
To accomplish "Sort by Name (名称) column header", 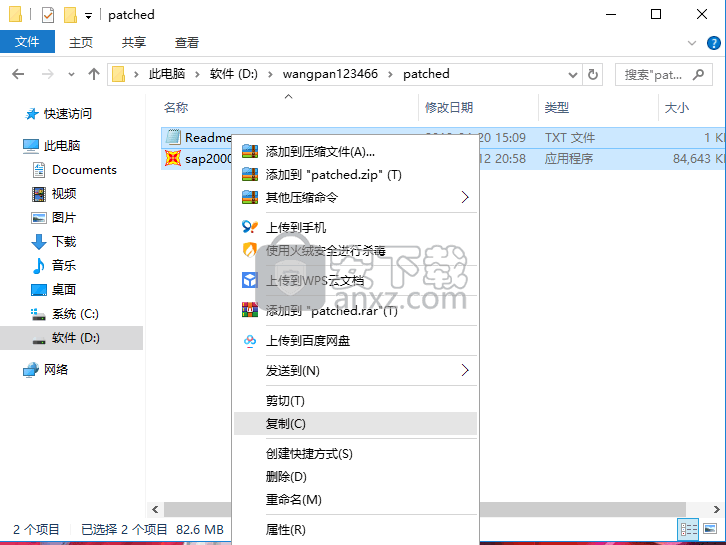I will (289, 107).
